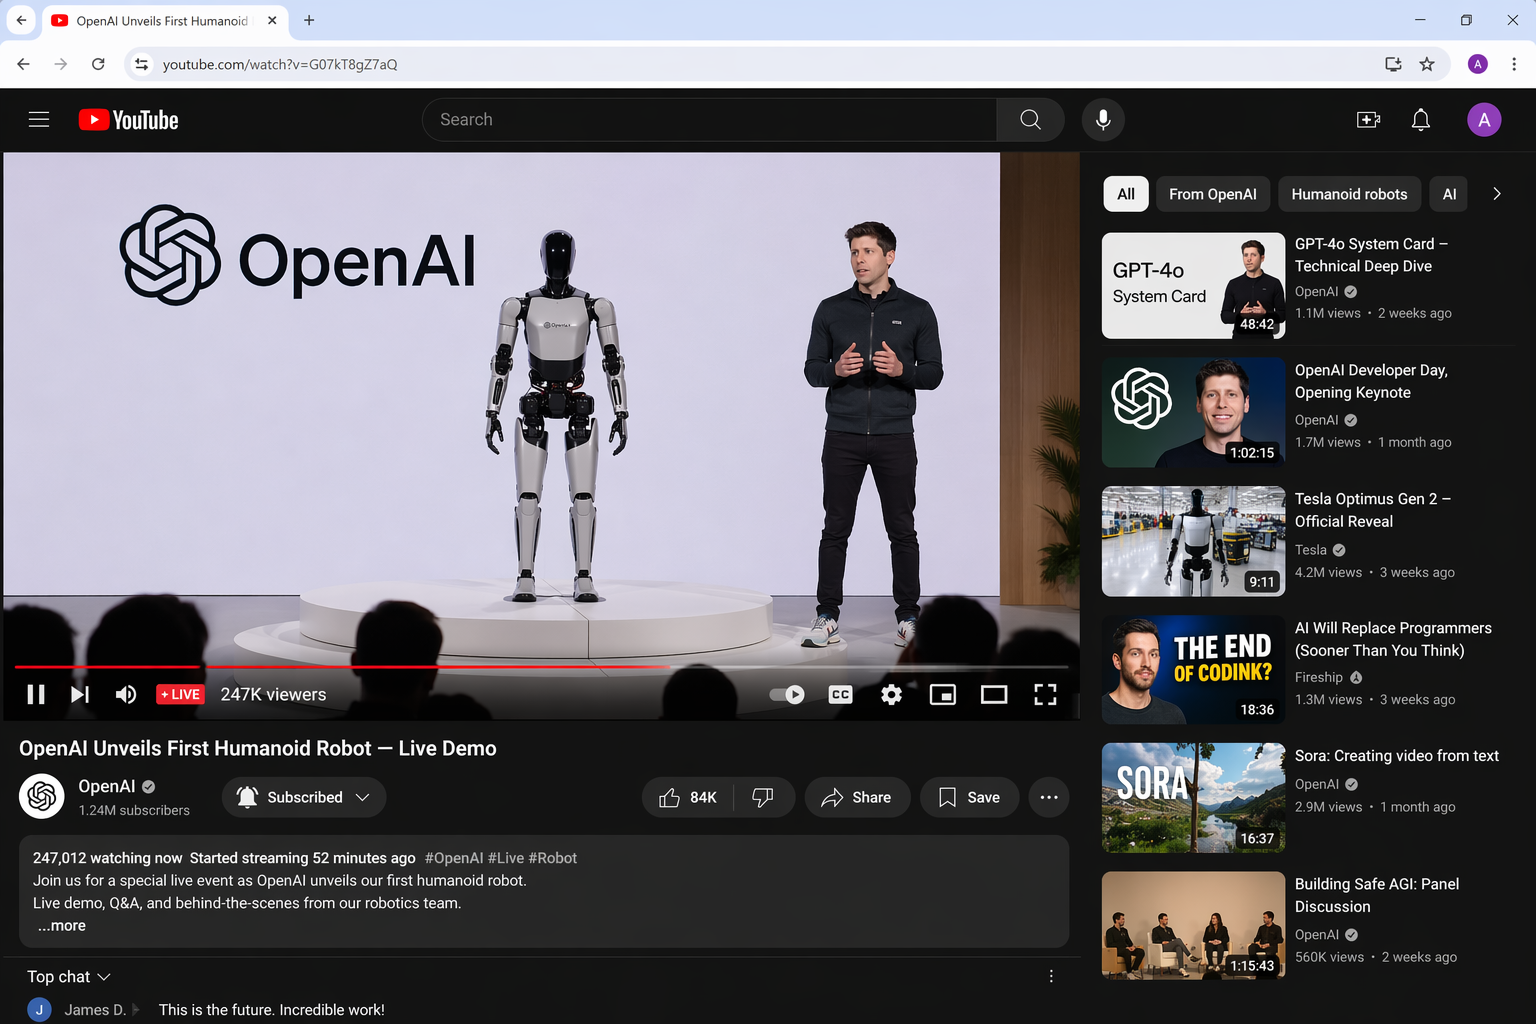
Task: Toggle theater mode
Action: click(994, 694)
